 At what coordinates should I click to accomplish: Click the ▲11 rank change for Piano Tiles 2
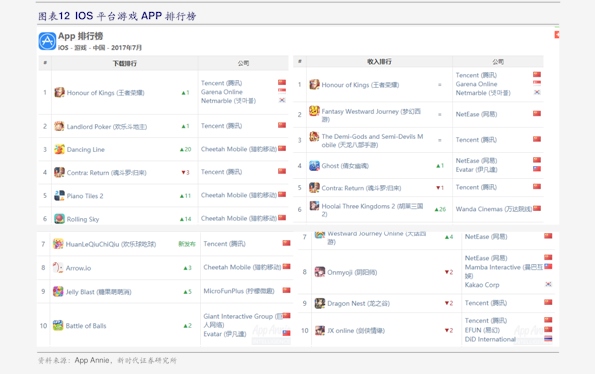click(x=186, y=196)
